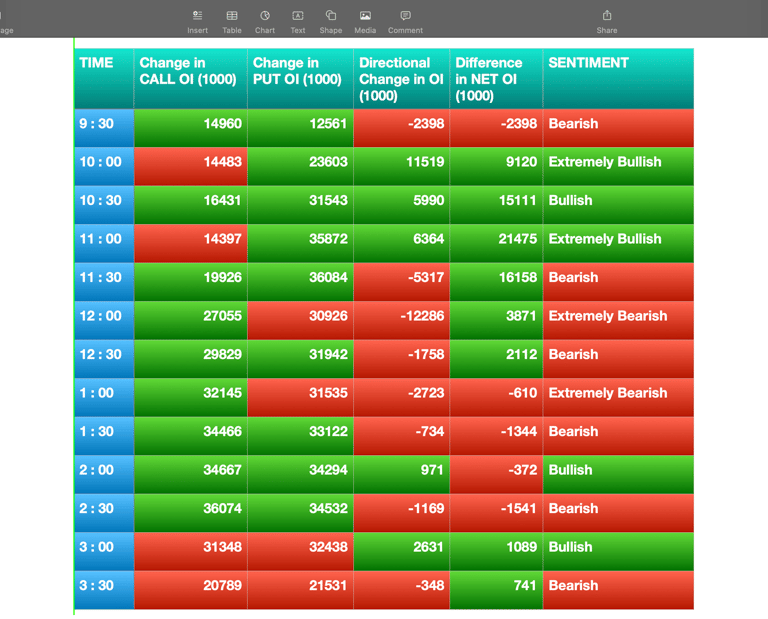
Task: Insert a Chart from the toolbar
Action: pyautogui.click(x=264, y=22)
